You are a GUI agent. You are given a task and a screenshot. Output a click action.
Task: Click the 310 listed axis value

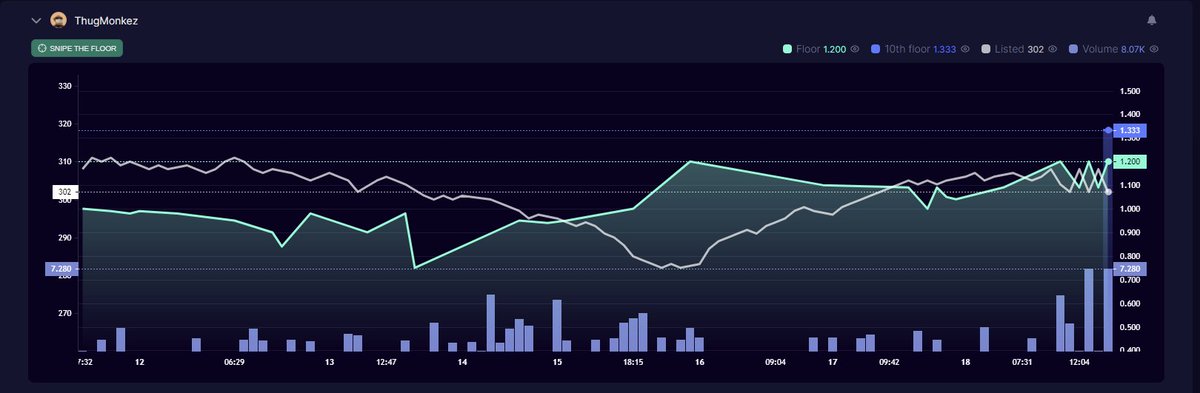[x=65, y=162]
